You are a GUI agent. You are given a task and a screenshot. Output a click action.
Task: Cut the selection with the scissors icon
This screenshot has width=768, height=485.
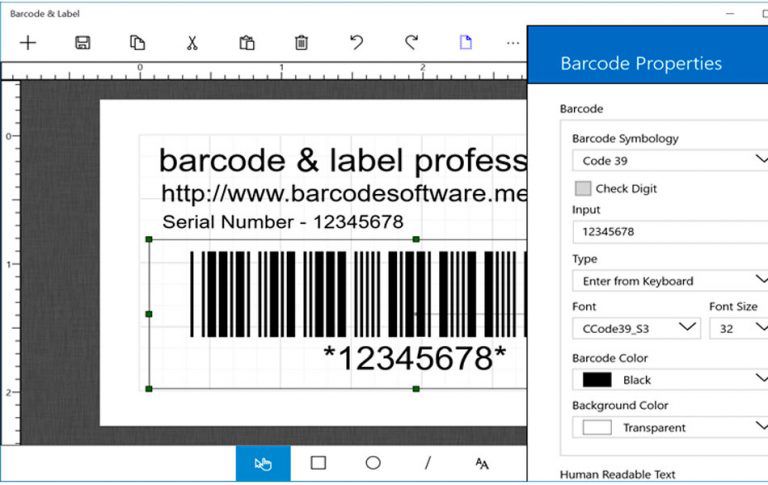(x=192, y=42)
